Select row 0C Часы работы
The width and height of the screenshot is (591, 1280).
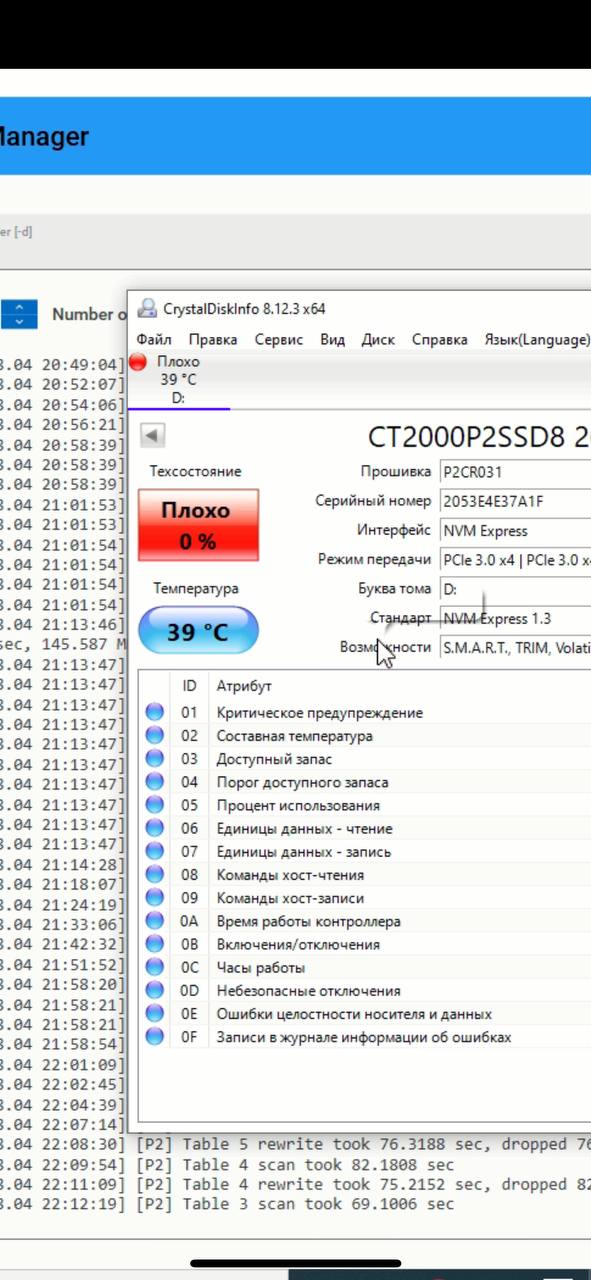point(365,967)
